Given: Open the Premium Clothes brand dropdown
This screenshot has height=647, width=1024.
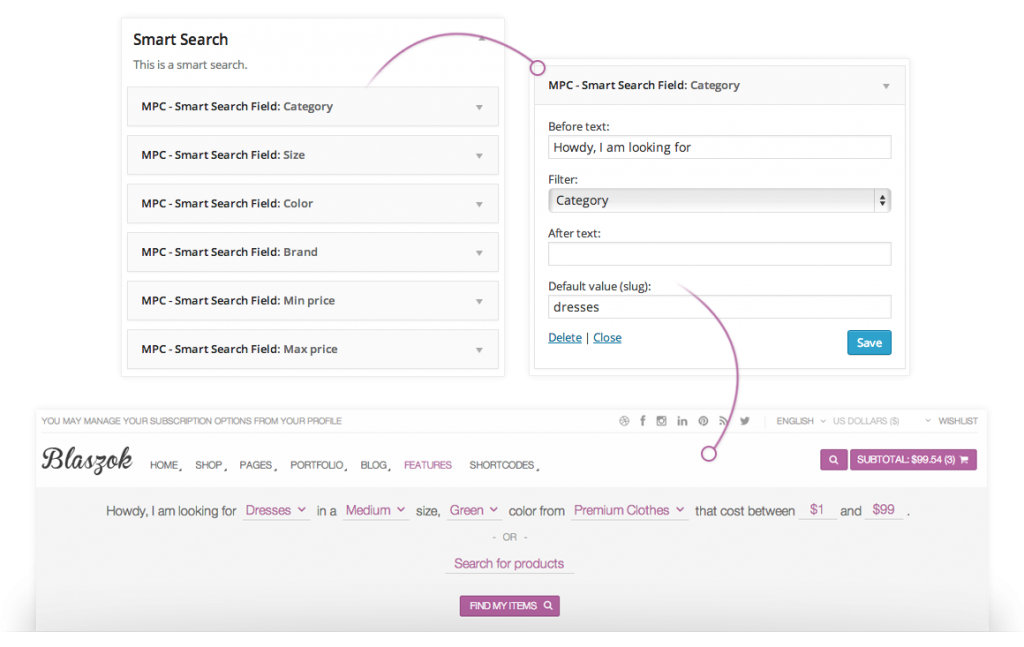Looking at the screenshot, I should [x=629, y=510].
